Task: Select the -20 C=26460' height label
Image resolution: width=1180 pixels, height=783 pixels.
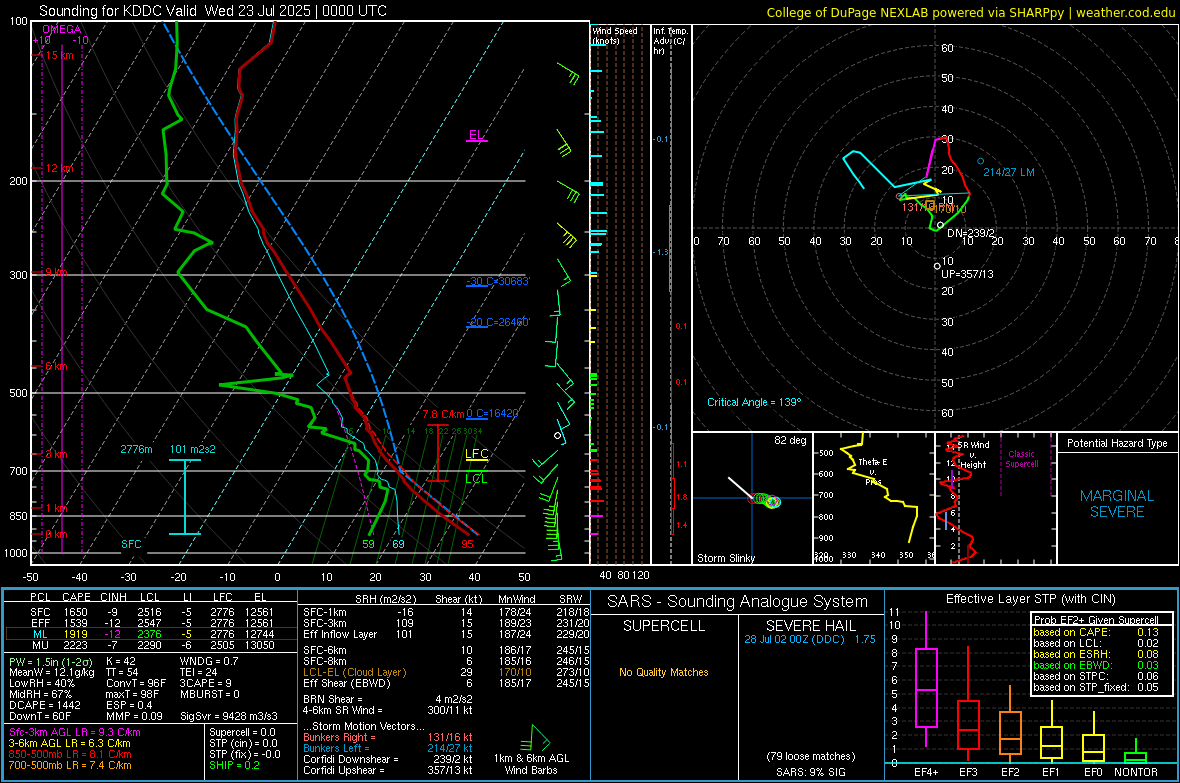Action: pyautogui.click(x=498, y=321)
